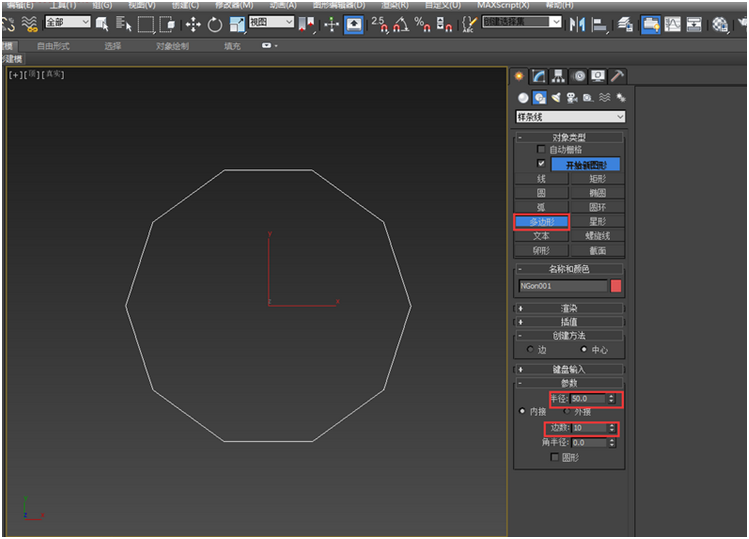Click the 星形 shape button

597,221
